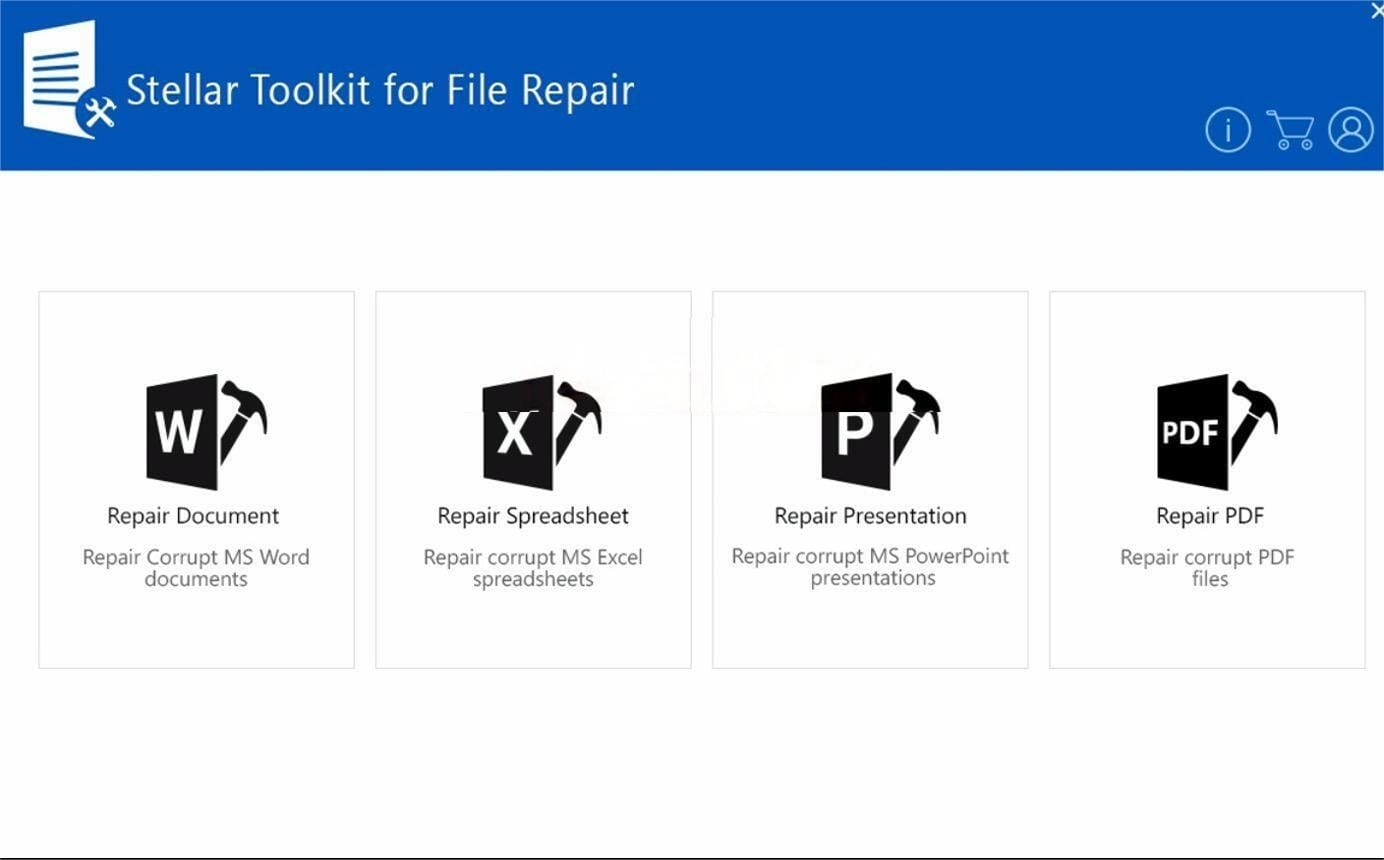This screenshot has height=860, width=1384.
Task: Click "Repair corrupt MS PowerPoint presentations" text
Action: pyautogui.click(x=870, y=567)
